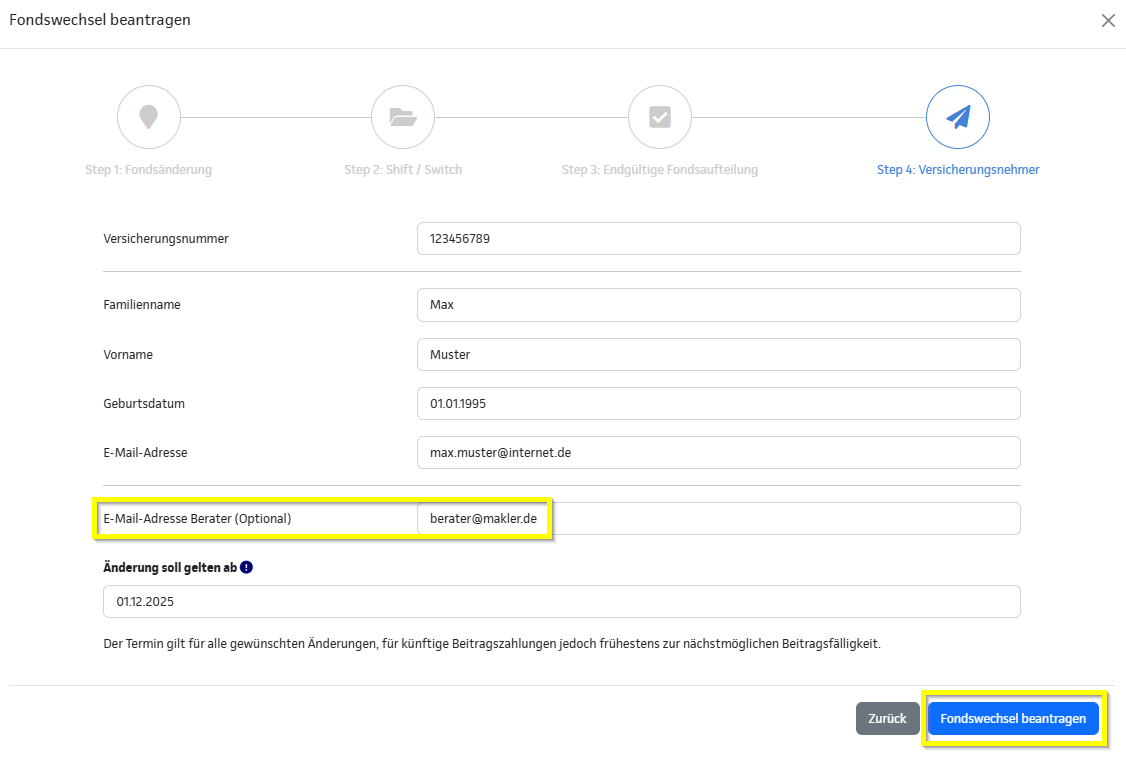Submit with the blue Fondswechsel beantragen button
This screenshot has width=1126, height=760.
[1013, 719]
